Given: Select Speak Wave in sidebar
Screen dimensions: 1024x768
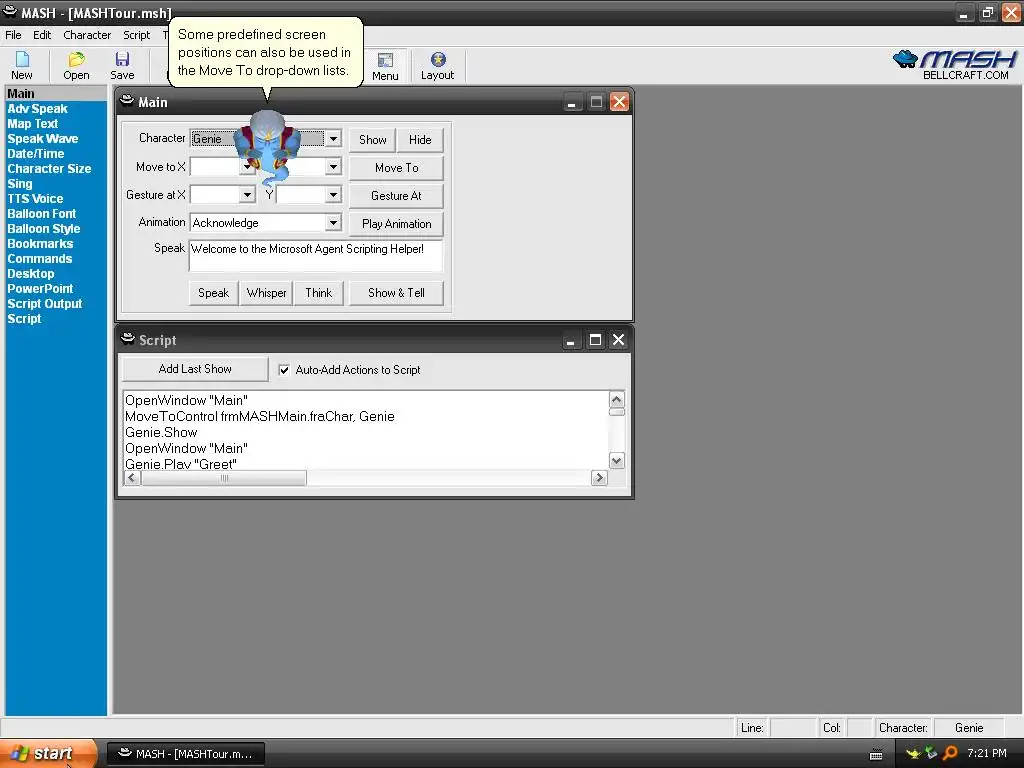Looking at the screenshot, I should pyautogui.click(x=42, y=138).
